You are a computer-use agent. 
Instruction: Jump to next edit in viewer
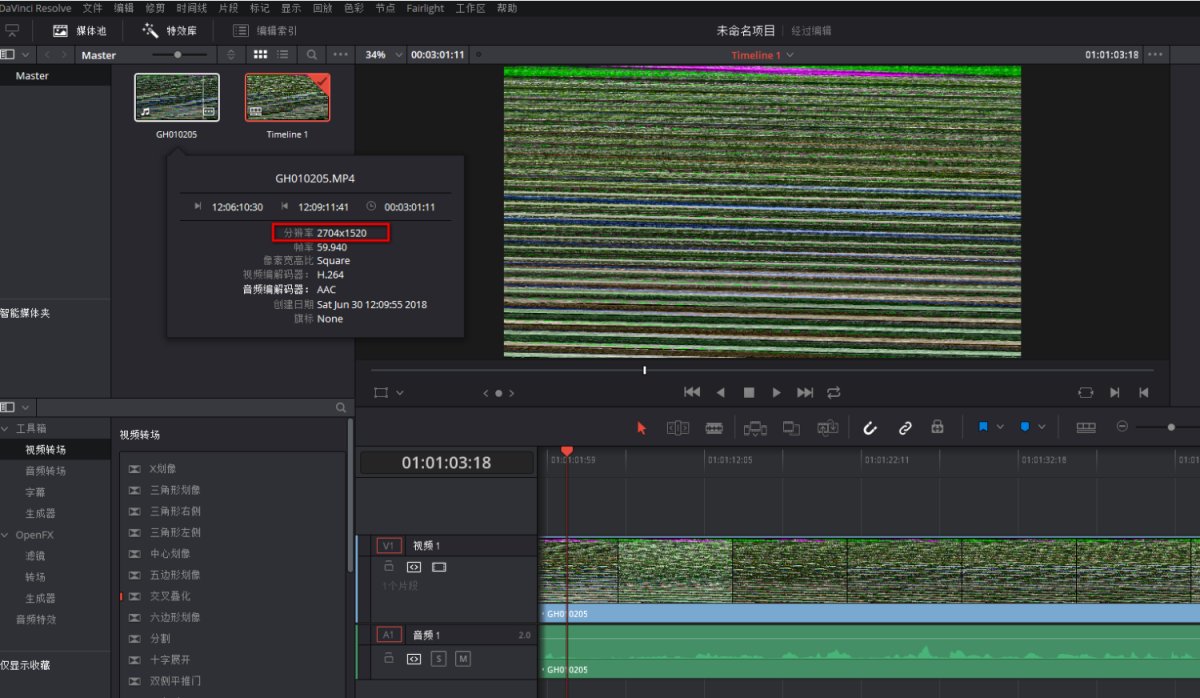click(x=1115, y=393)
